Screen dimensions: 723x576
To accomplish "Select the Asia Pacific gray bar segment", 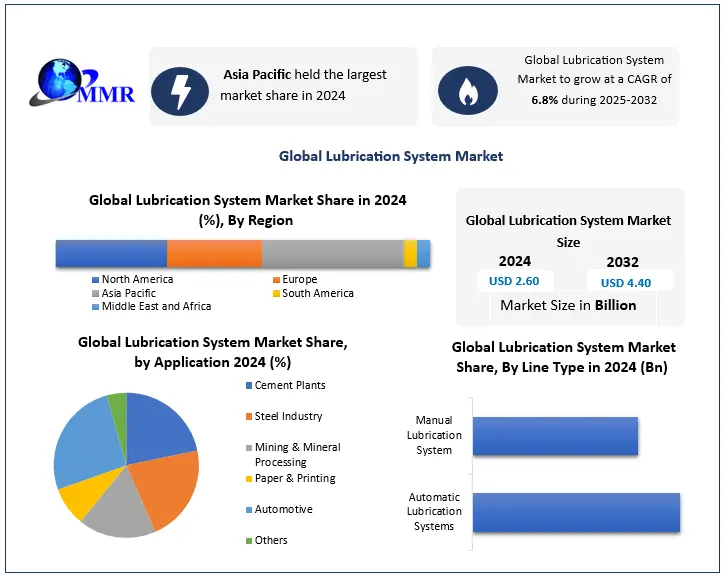I will tap(332, 254).
